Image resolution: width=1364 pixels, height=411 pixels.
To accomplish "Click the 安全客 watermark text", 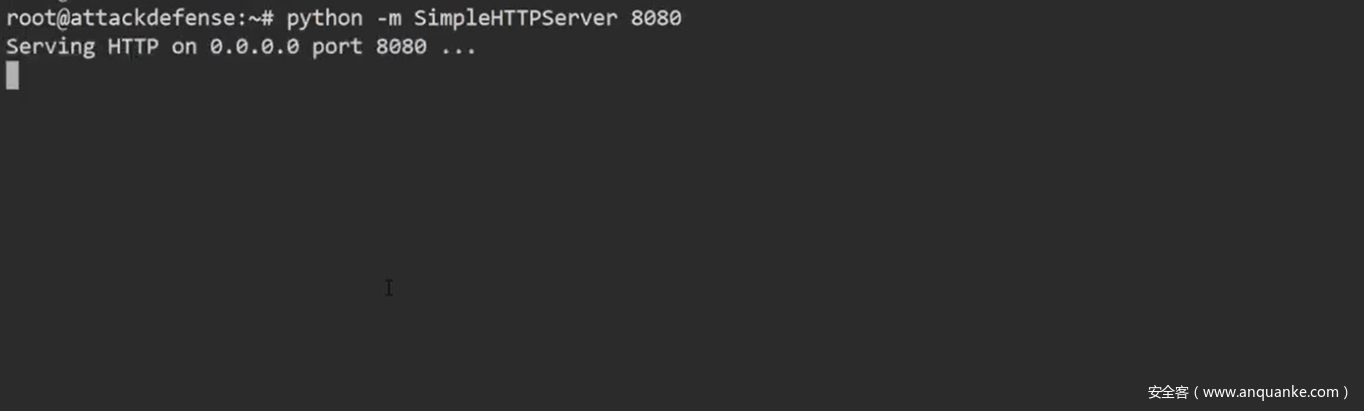I will click(x=1167, y=392).
